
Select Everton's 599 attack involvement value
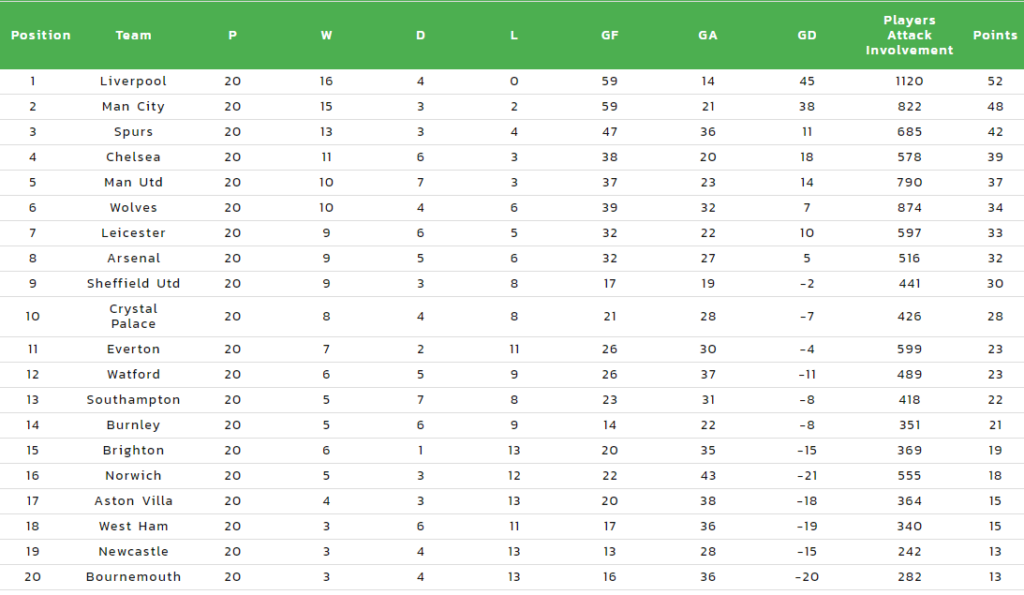point(909,349)
